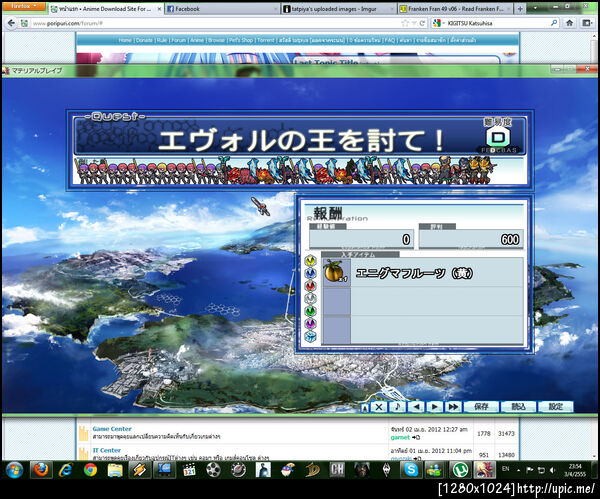Click the browser URL address field
The image size is (600, 499).
coord(214,23)
